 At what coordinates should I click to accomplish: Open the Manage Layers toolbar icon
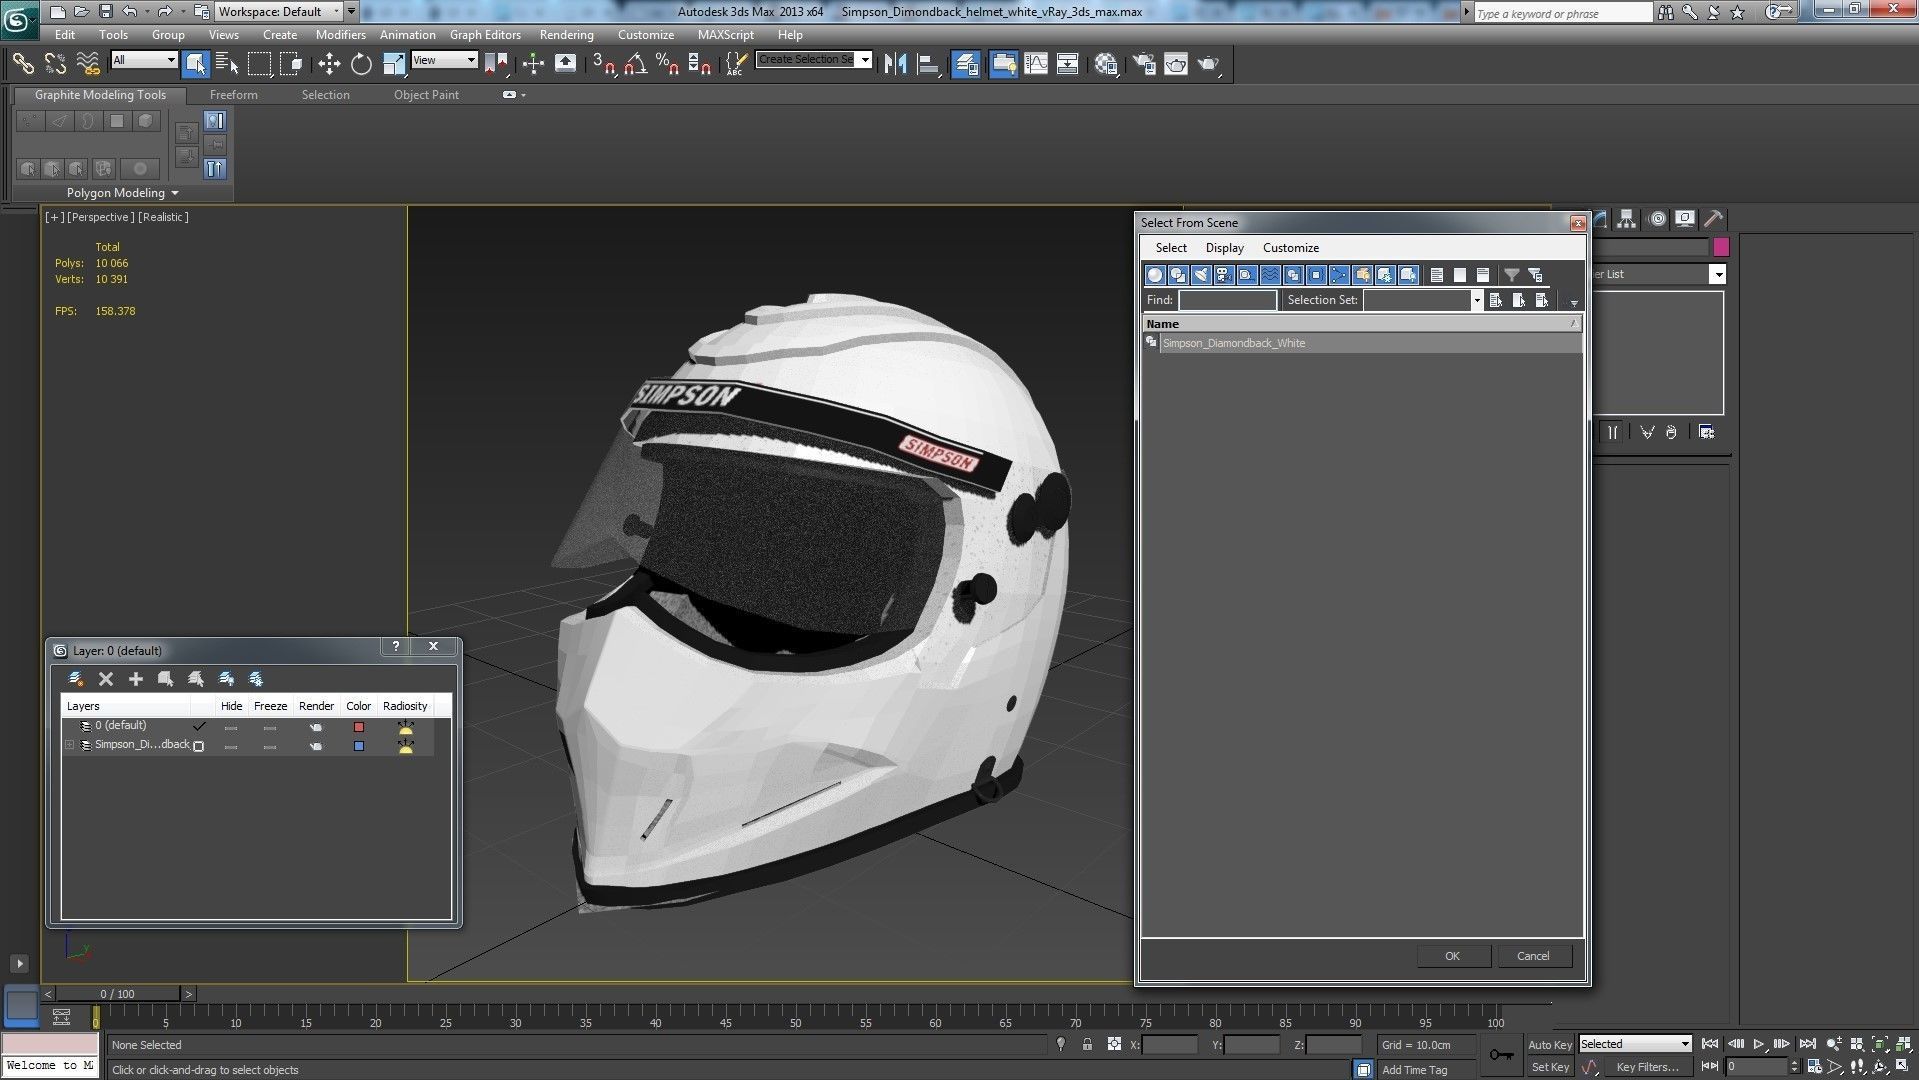pyautogui.click(x=966, y=64)
